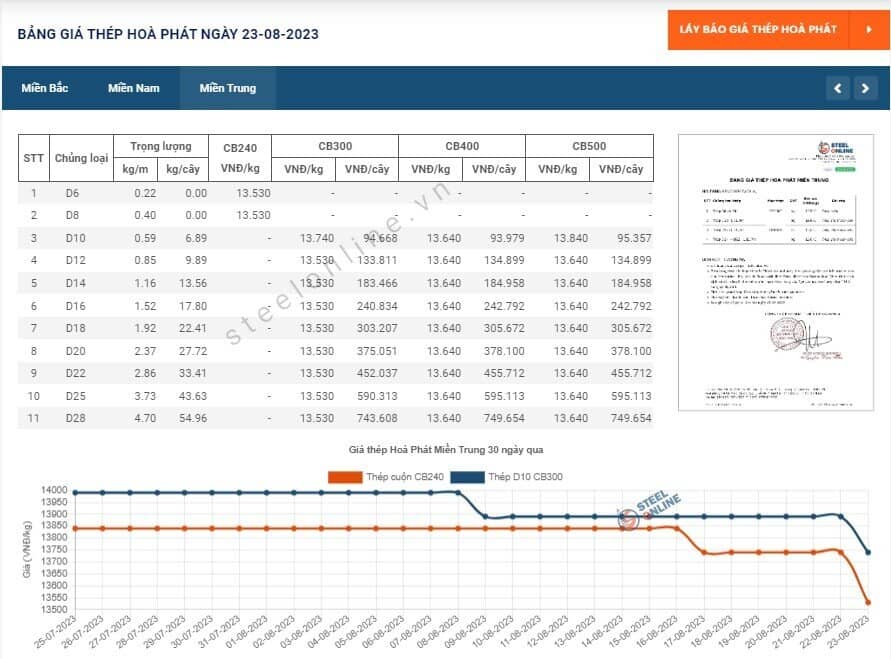Click the 13.840 CB500 price in D10 row

[x=571, y=238]
